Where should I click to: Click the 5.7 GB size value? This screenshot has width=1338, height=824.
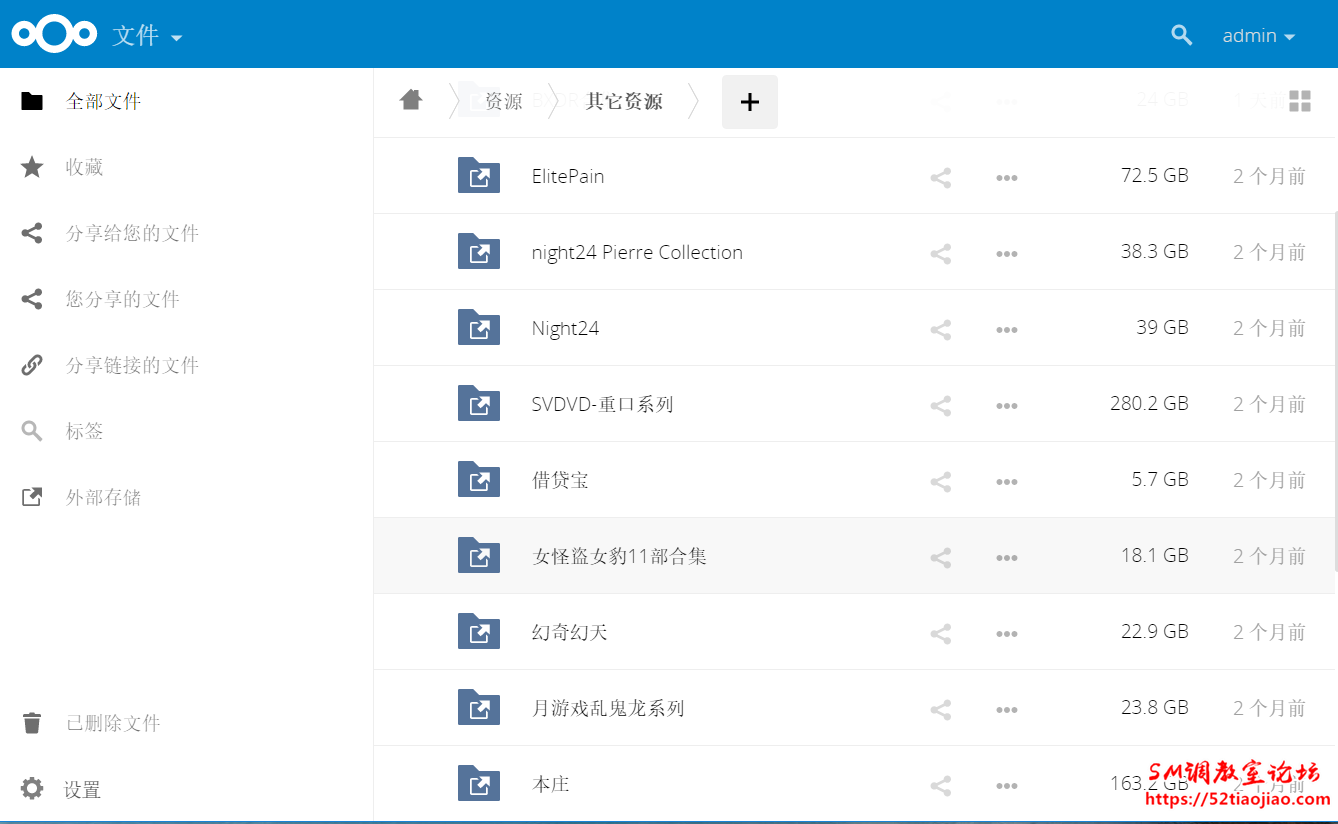(1160, 479)
